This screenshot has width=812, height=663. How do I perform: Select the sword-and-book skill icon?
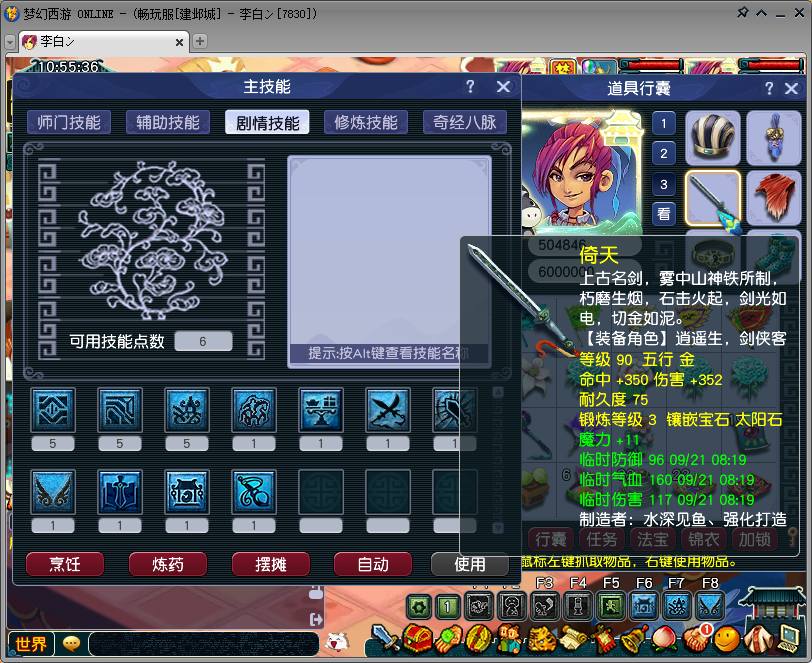pos(120,492)
